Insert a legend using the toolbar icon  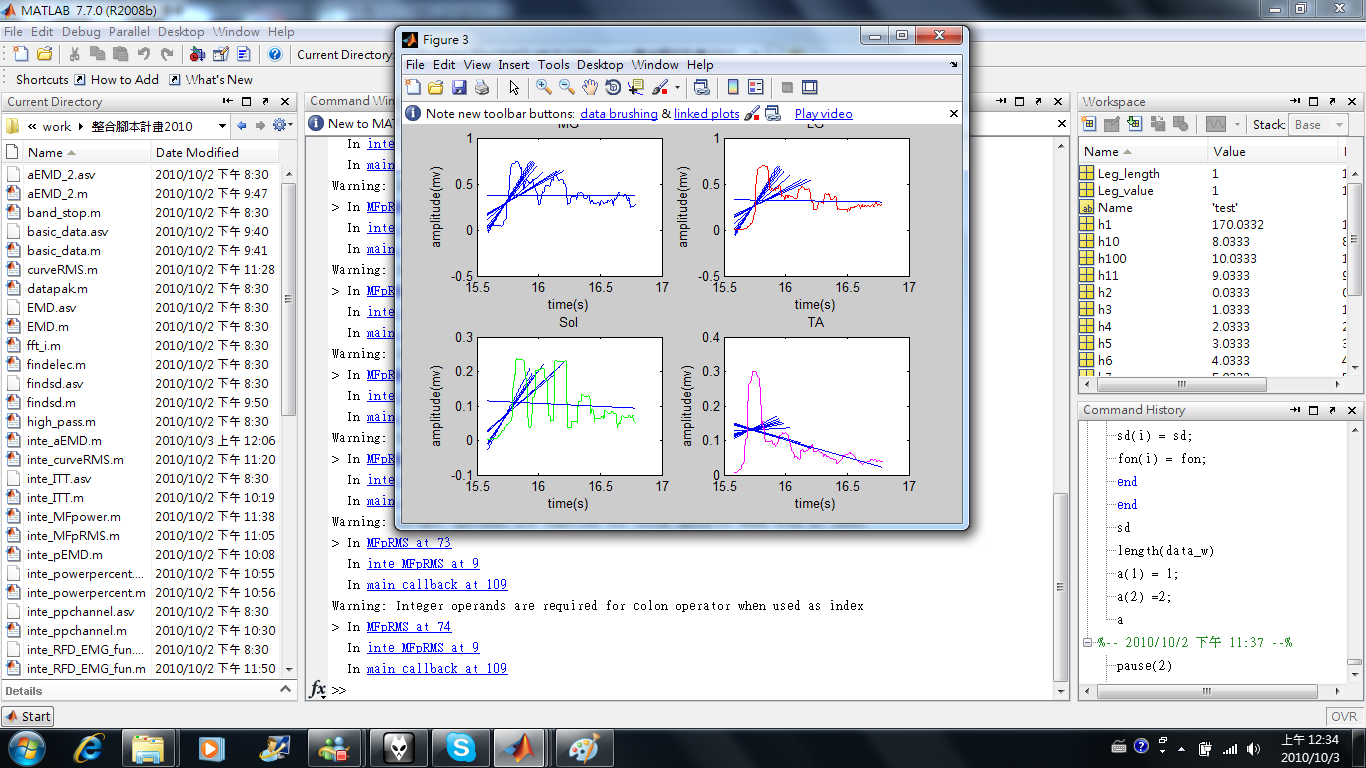[754, 87]
